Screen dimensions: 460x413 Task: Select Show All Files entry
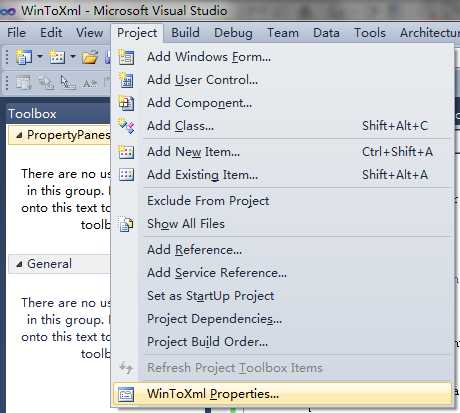pos(282,224)
